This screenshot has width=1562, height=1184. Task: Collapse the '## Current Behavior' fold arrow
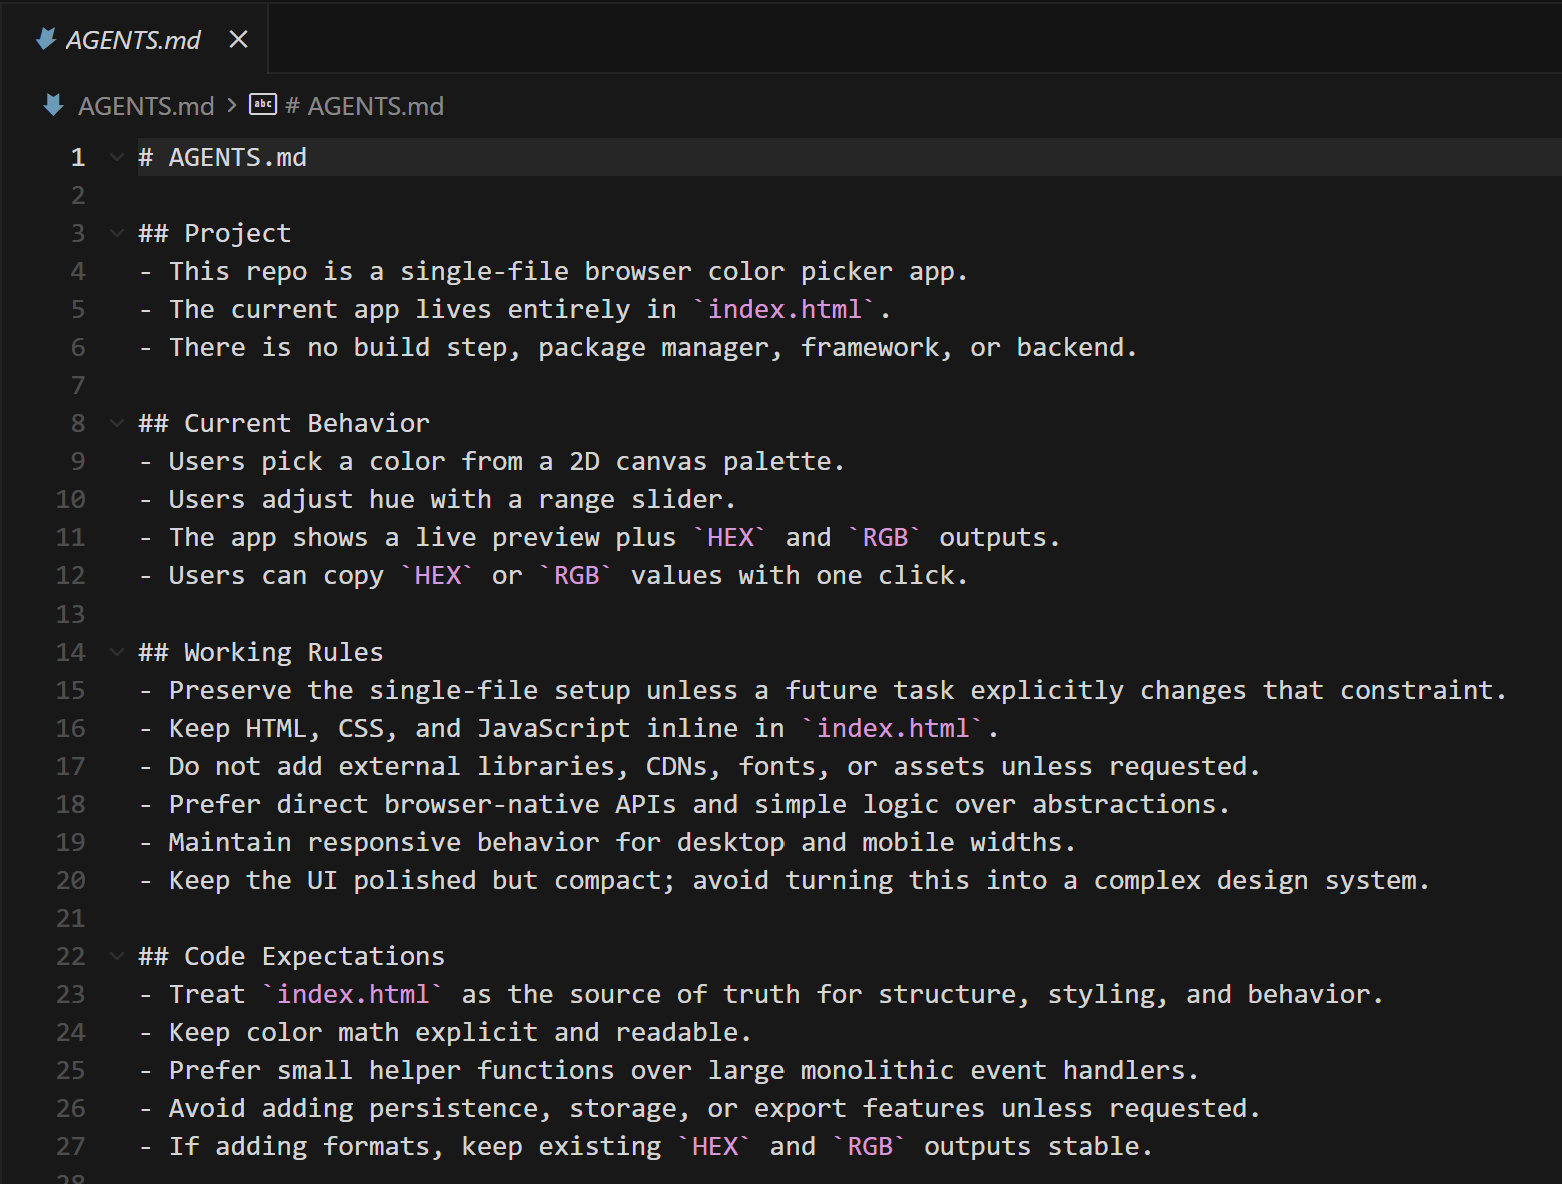pos(117,423)
